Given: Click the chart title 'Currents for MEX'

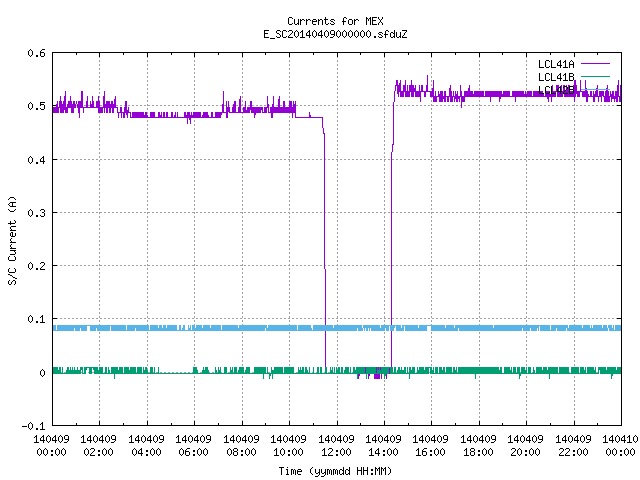Looking at the screenshot, I should (335, 21).
